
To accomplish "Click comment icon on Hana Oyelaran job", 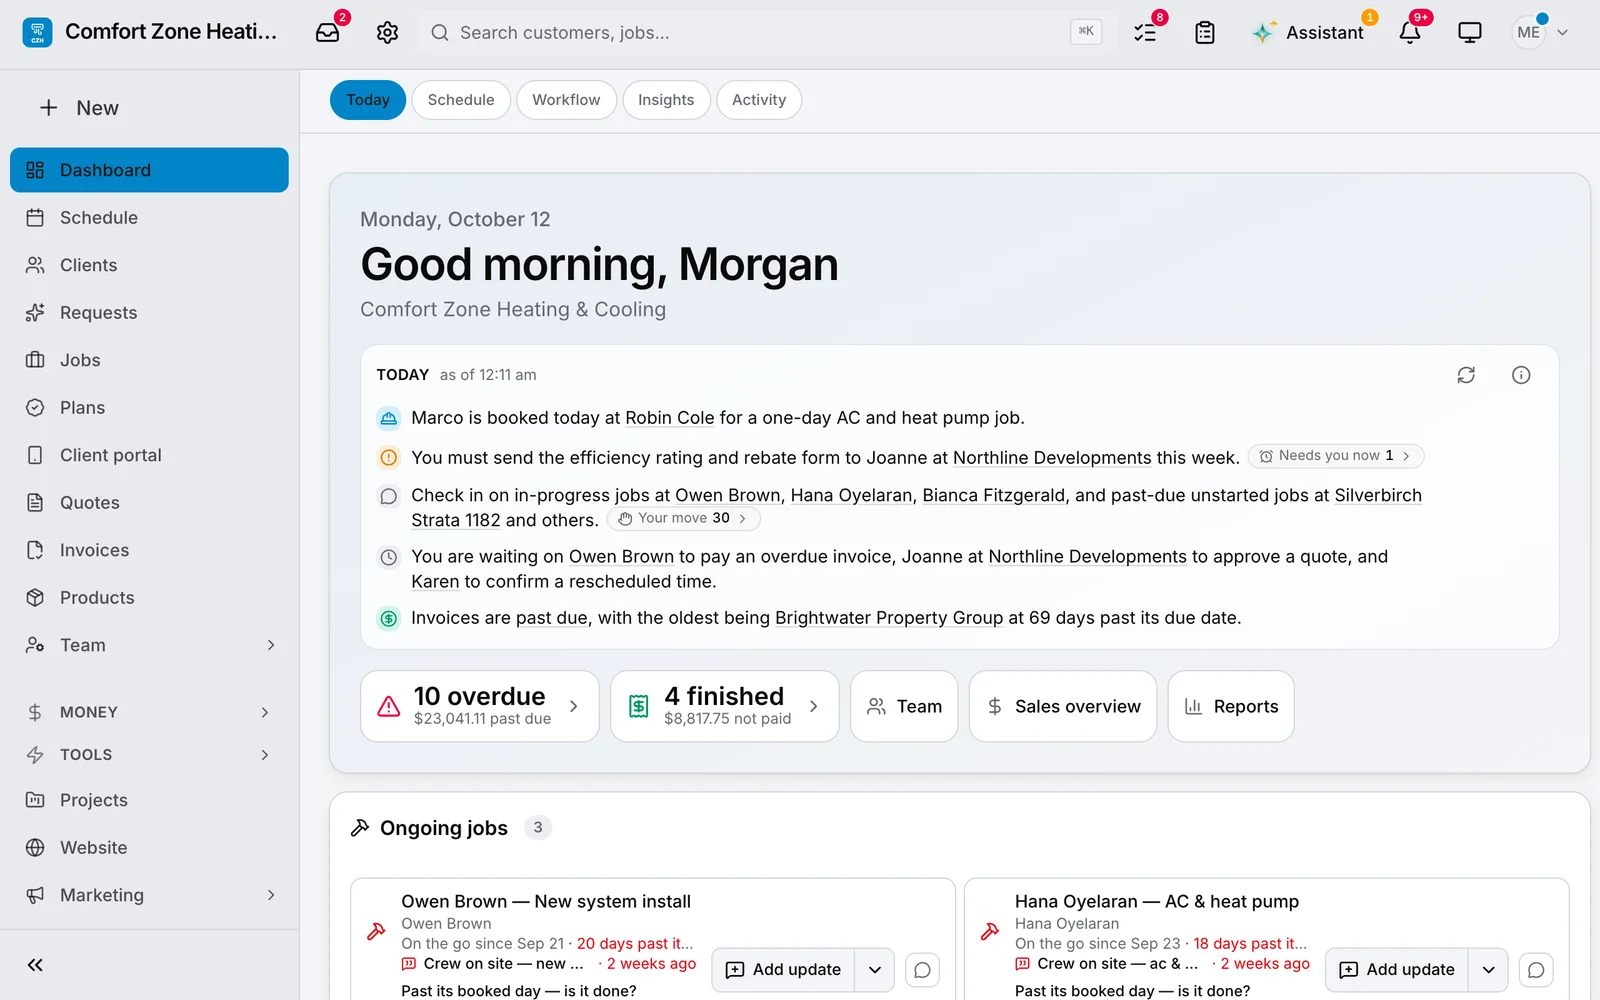I will click(x=1536, y=970).
